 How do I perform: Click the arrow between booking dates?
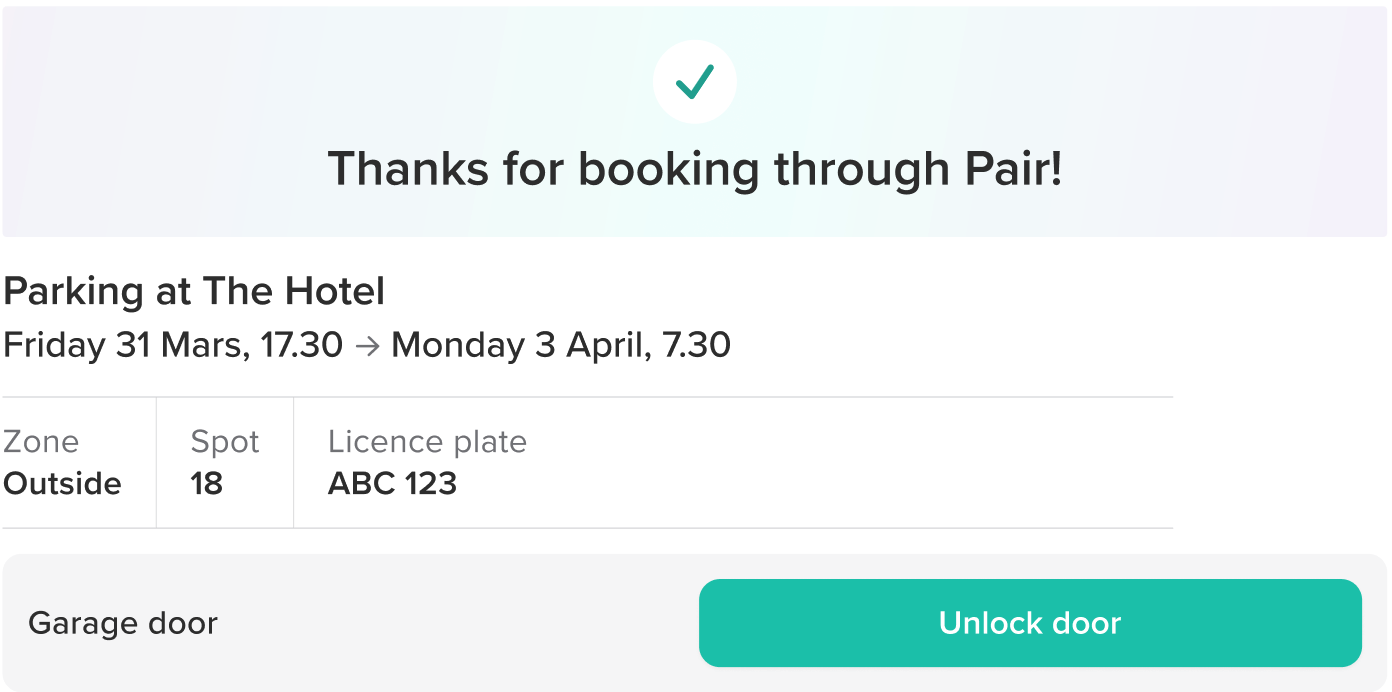click(367, 346)
